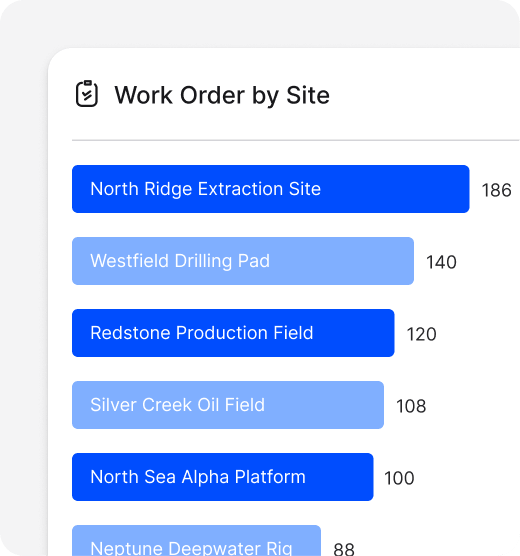The image size is (520, 556).
Task: Click the divider line below the title
Action: tap(296, 140)
